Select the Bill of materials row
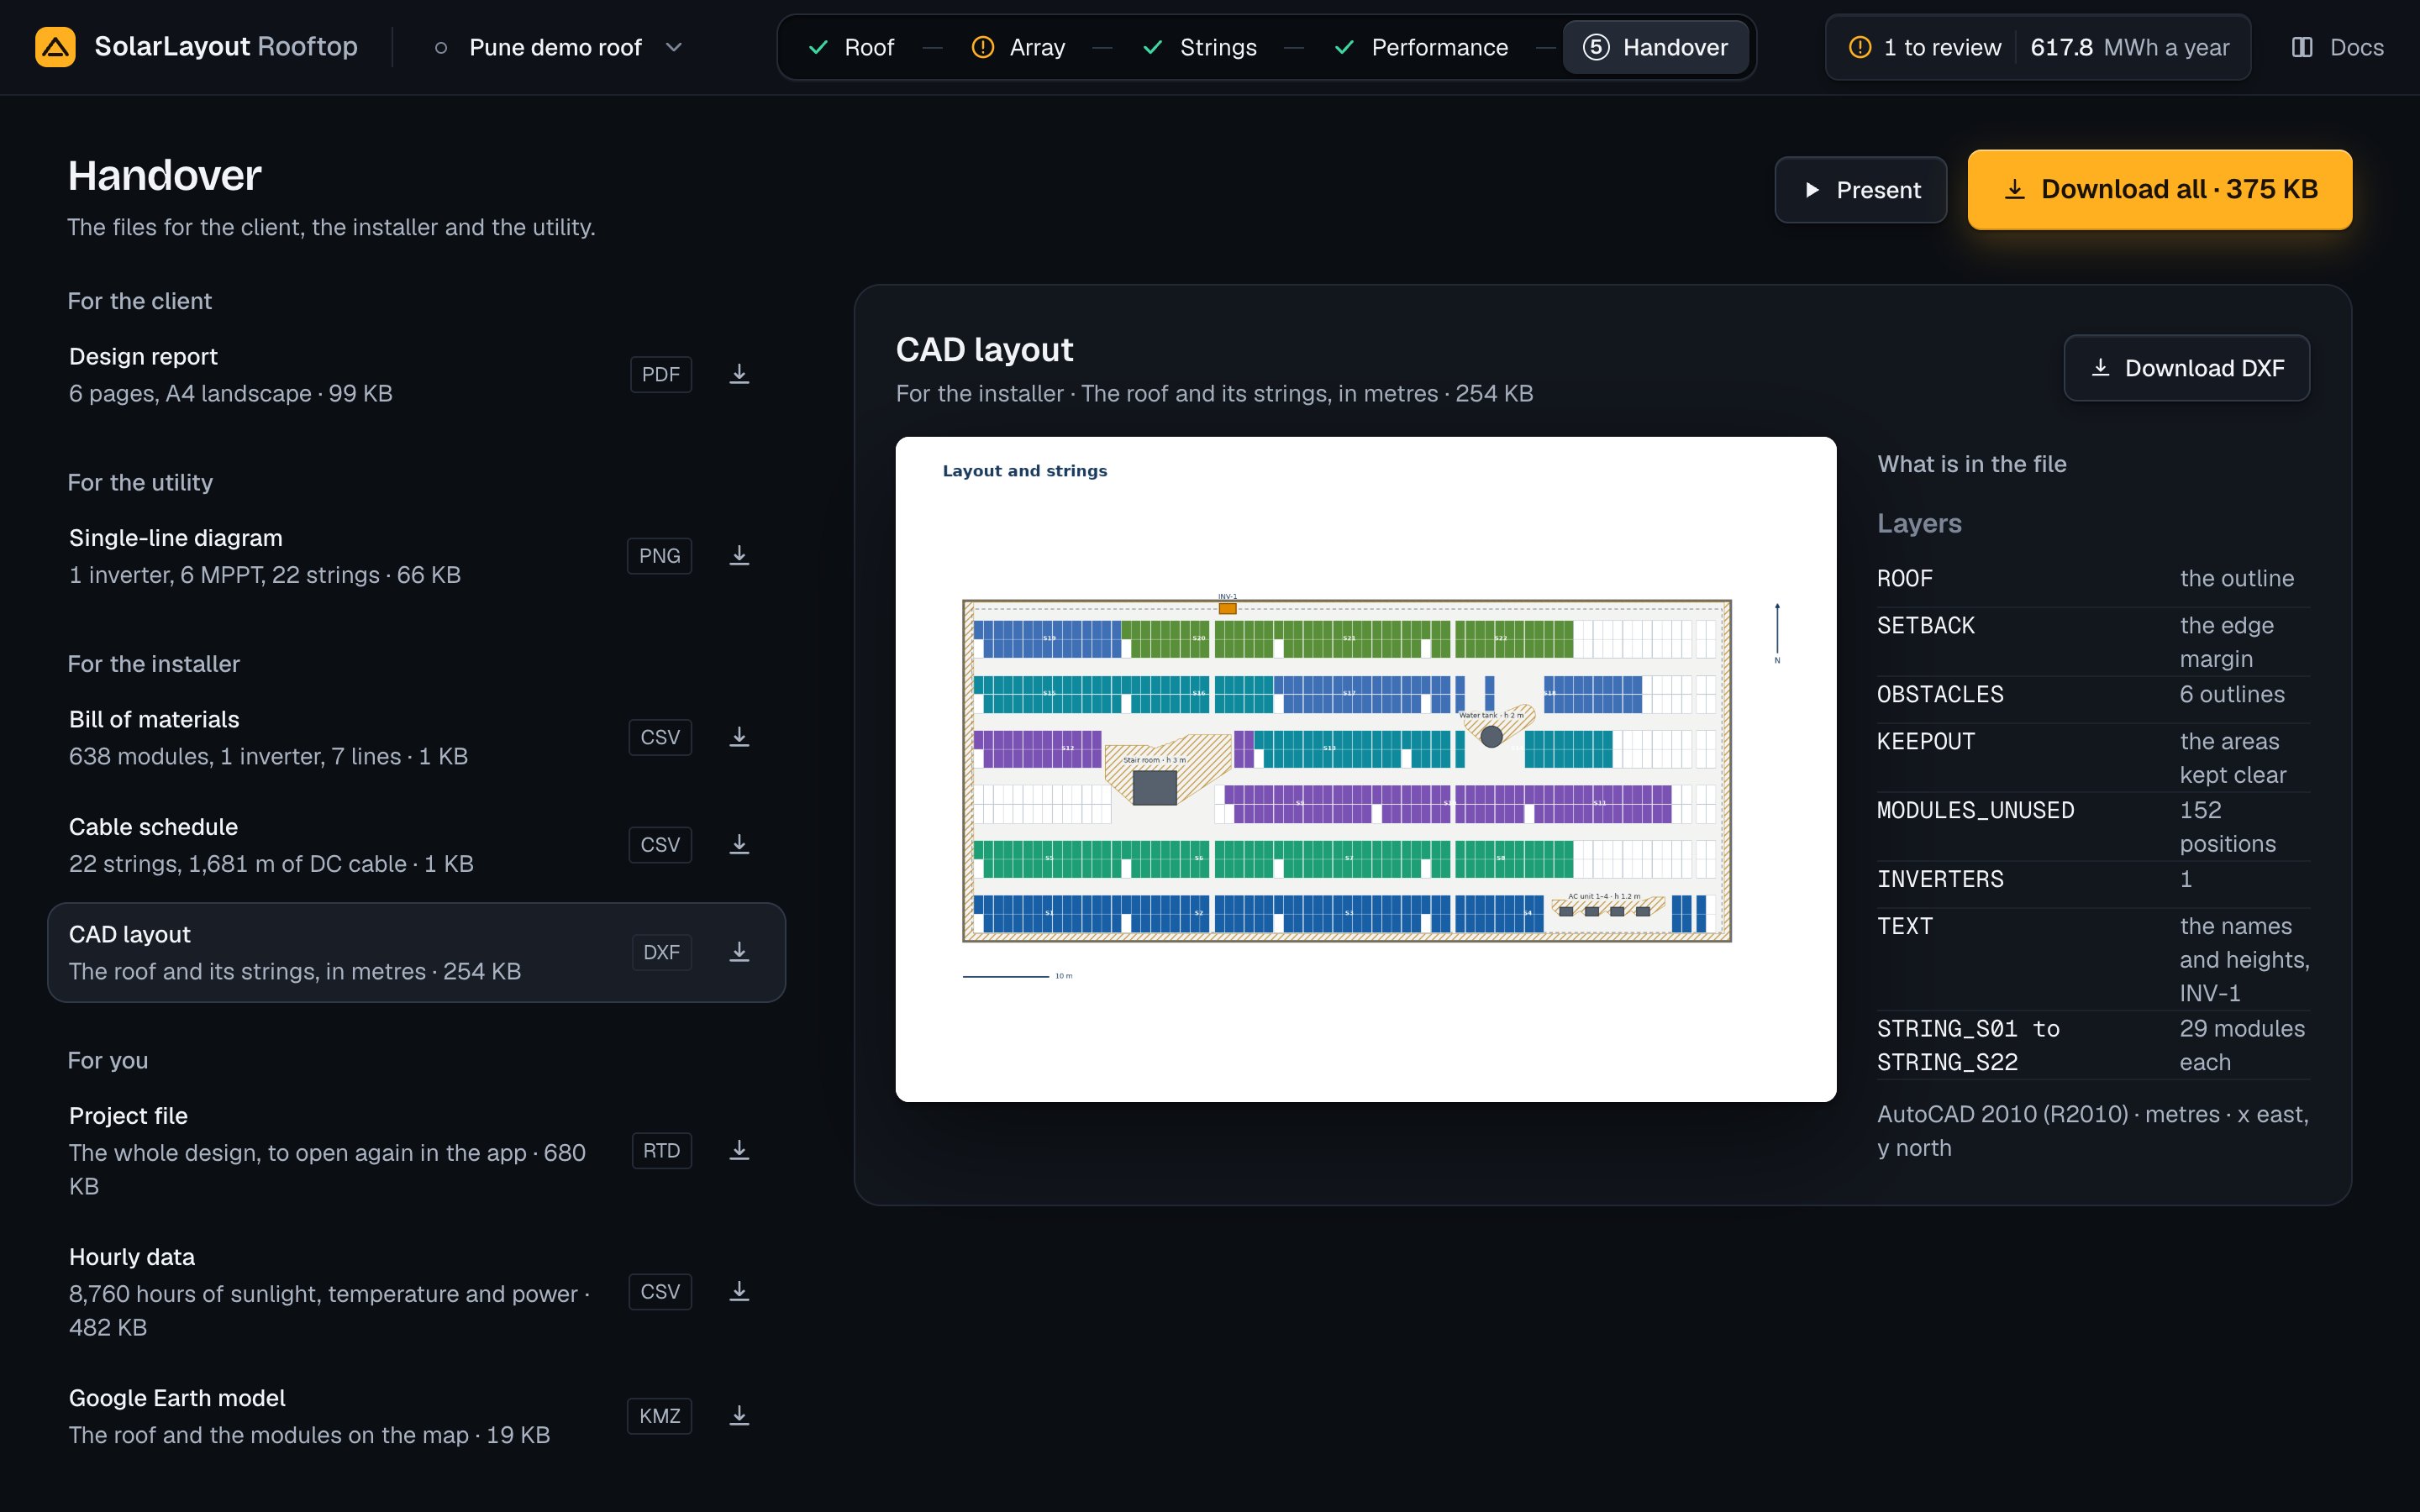Image resolution: width=2420 pixels, height=1512 pixels. [x=416, y=738]
